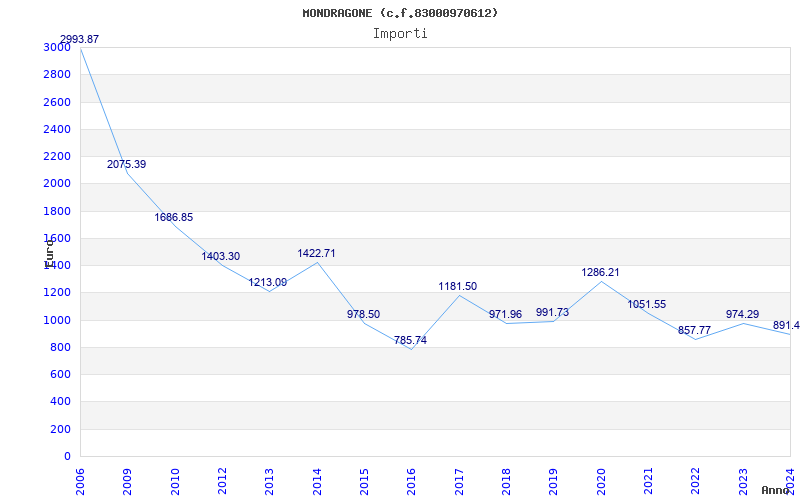Click the y-axis value 2400
This screenshot has height=500, width=800.
pos(57,129)
